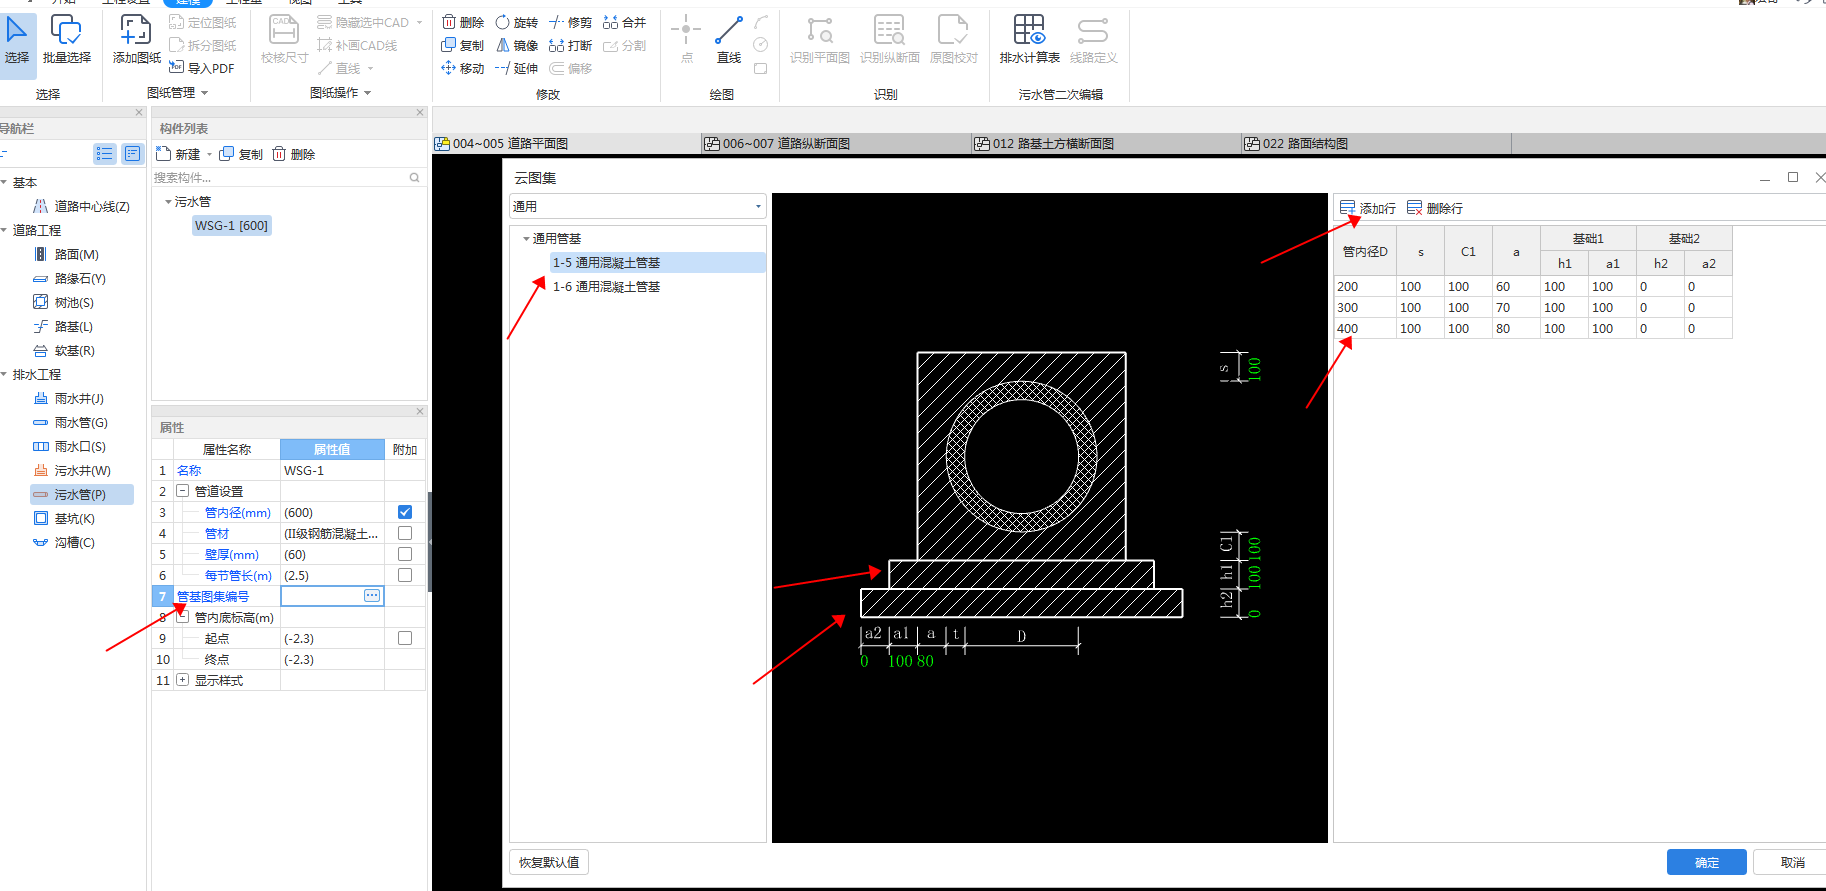Click 恢复默认值 button
This screenshot has width=1826, height=891.
tap(549, 862)
